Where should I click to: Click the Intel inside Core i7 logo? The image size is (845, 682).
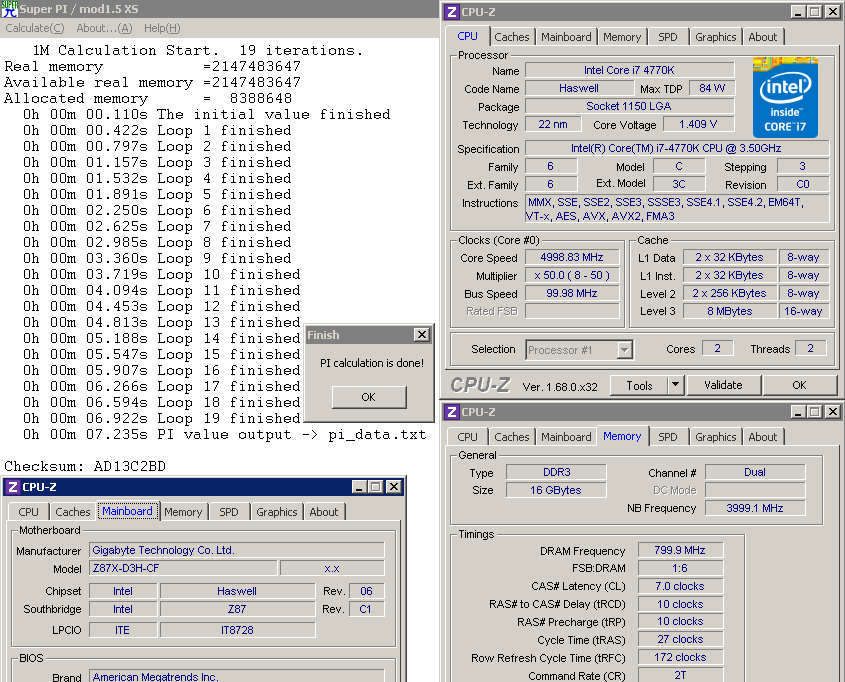(x=785, y=97)
